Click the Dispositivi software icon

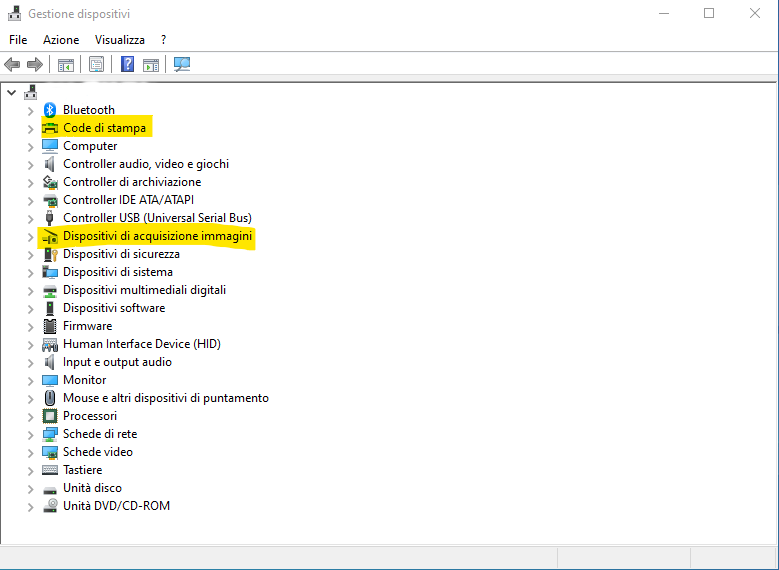click(x=50, y=308)
